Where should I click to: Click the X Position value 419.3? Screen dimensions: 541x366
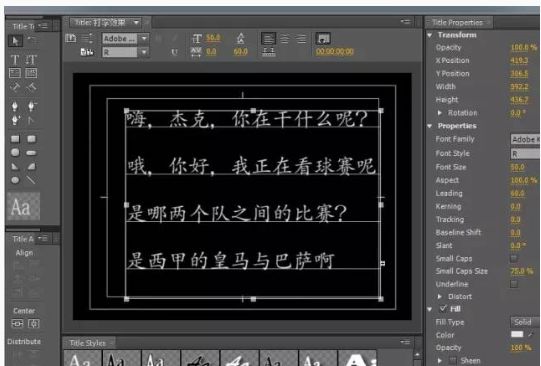519,60
